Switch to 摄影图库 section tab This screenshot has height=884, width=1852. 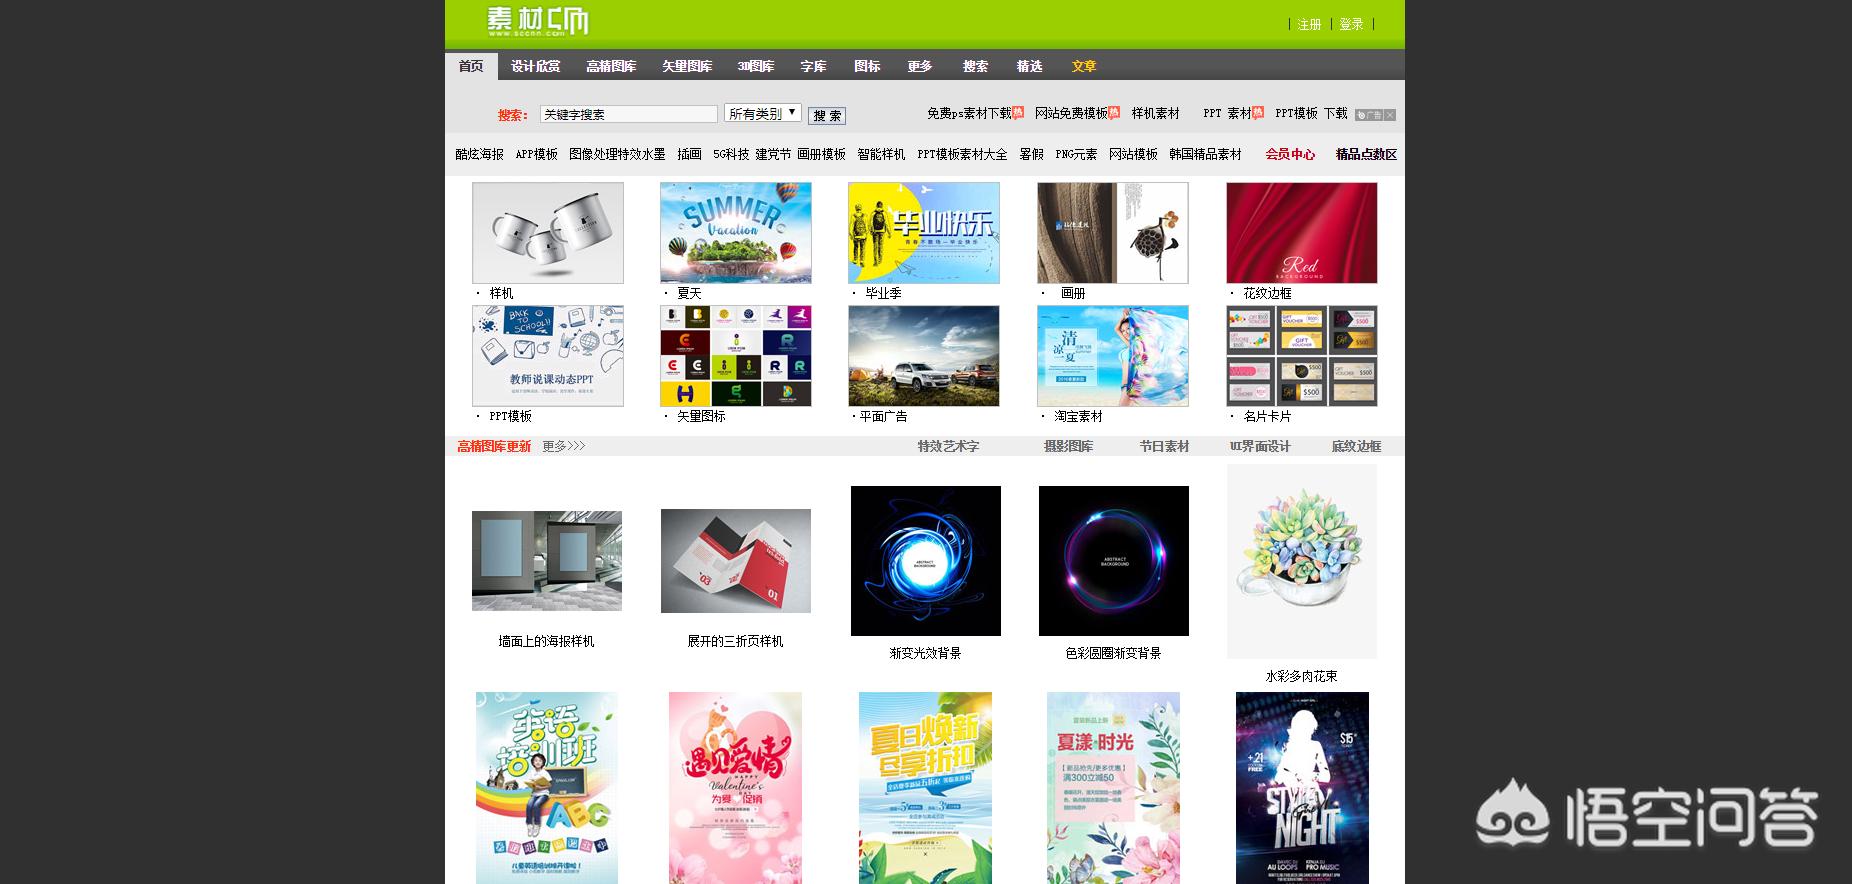(1068, 446)
